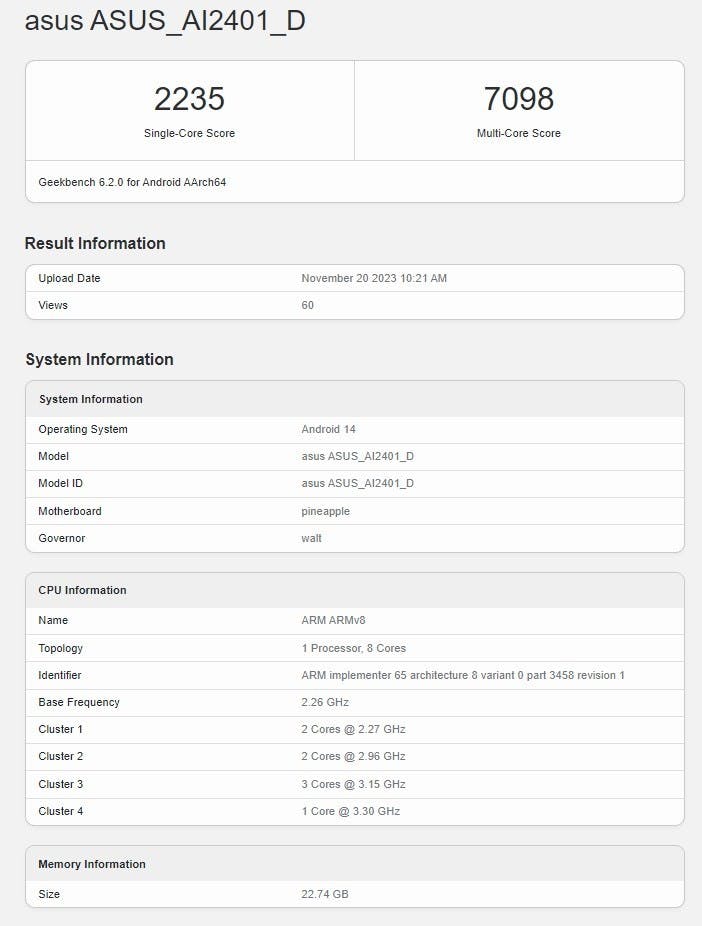702x926 pixels.
Task: Click the CPU Information table header
Action: 83,590
